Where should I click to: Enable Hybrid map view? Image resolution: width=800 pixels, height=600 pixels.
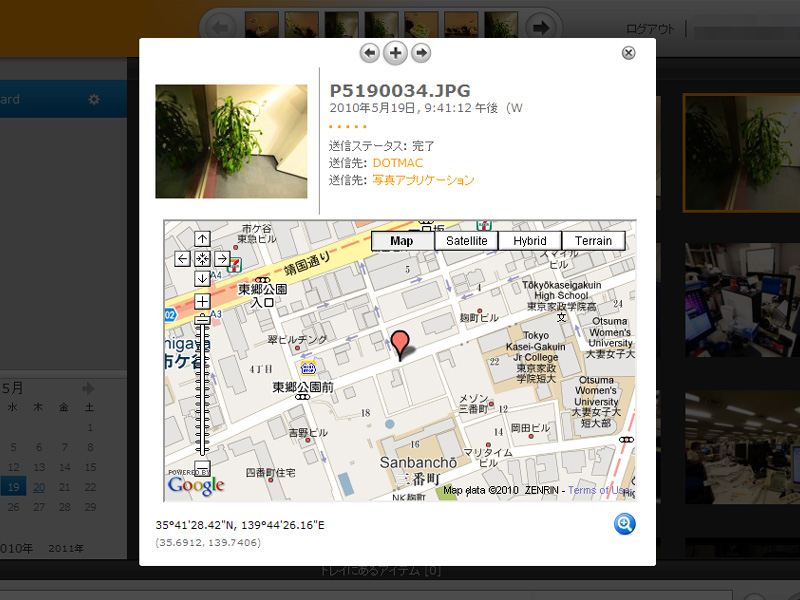(530, 240)
